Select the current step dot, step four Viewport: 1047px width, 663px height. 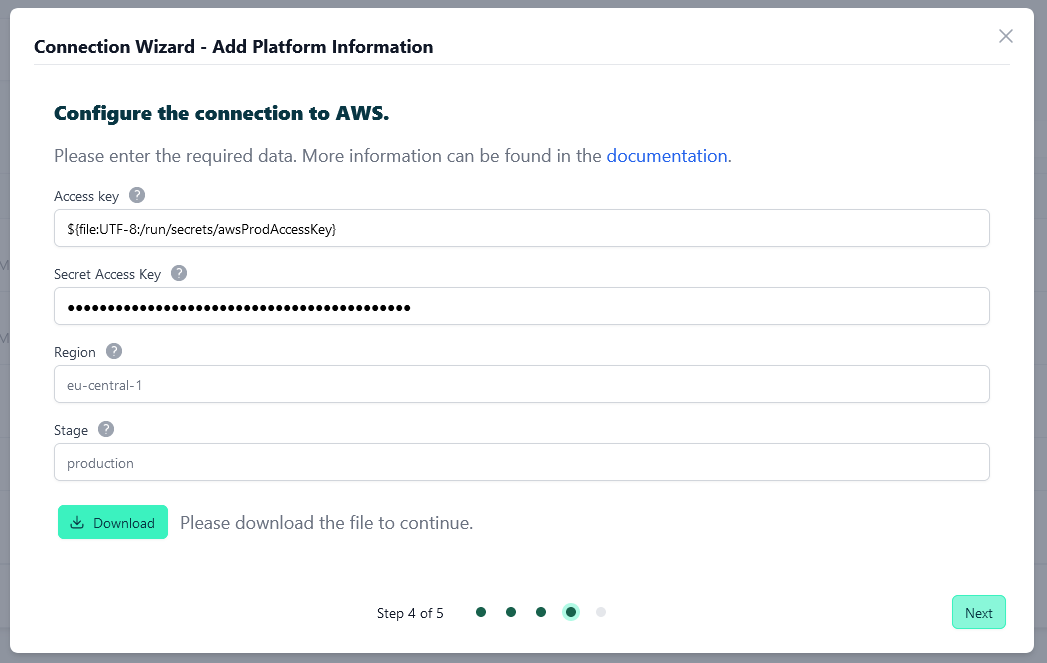(571, 610)
